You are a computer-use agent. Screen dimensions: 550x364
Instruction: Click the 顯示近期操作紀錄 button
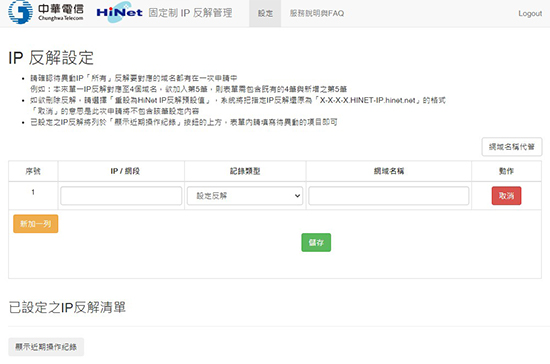pyautogui.click(x=46, y=347)
